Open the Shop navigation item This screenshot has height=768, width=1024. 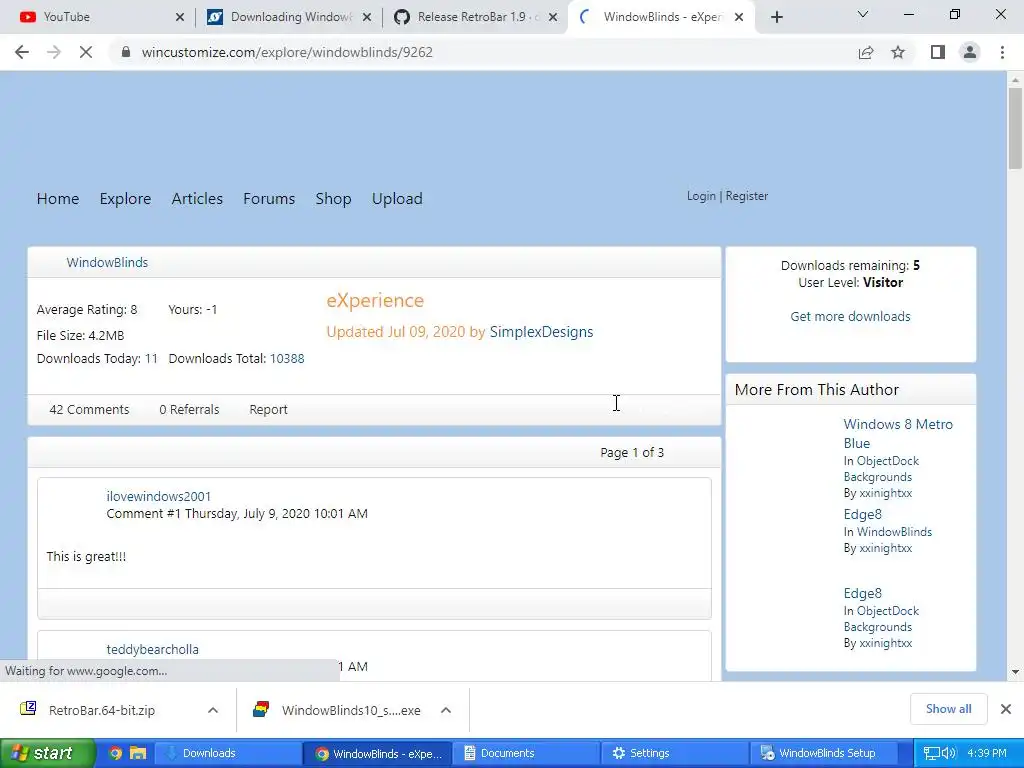pyautogui.click(x=333, y=199)
